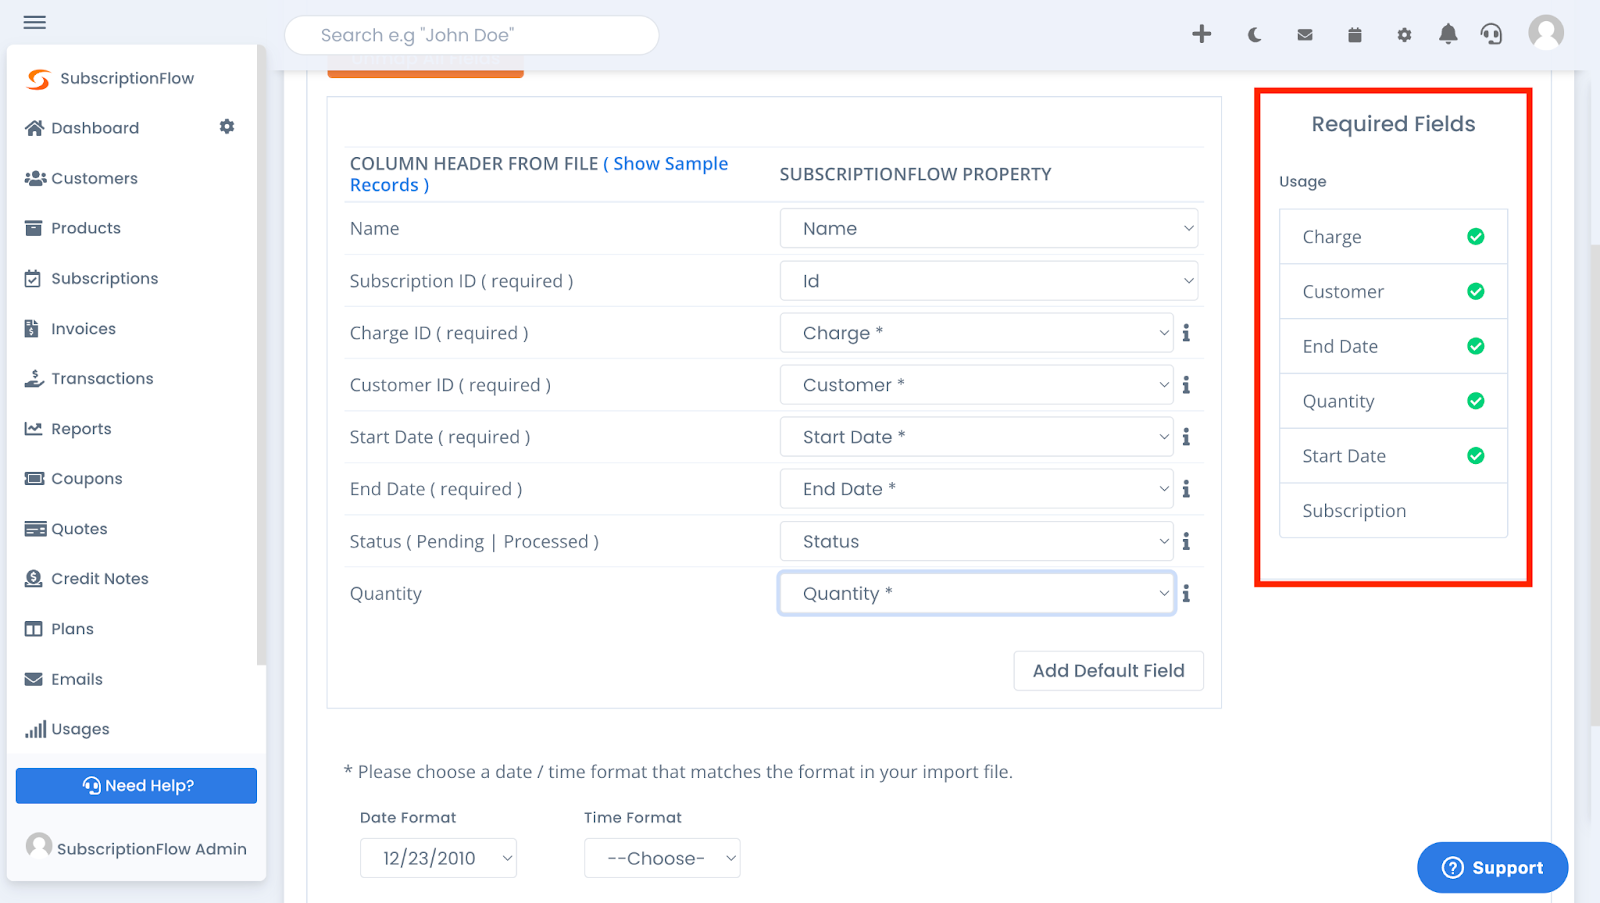This screenshot has height=903, width=1600.
Task: Open the Time Format chooser
Action: [x=661, y=857]
